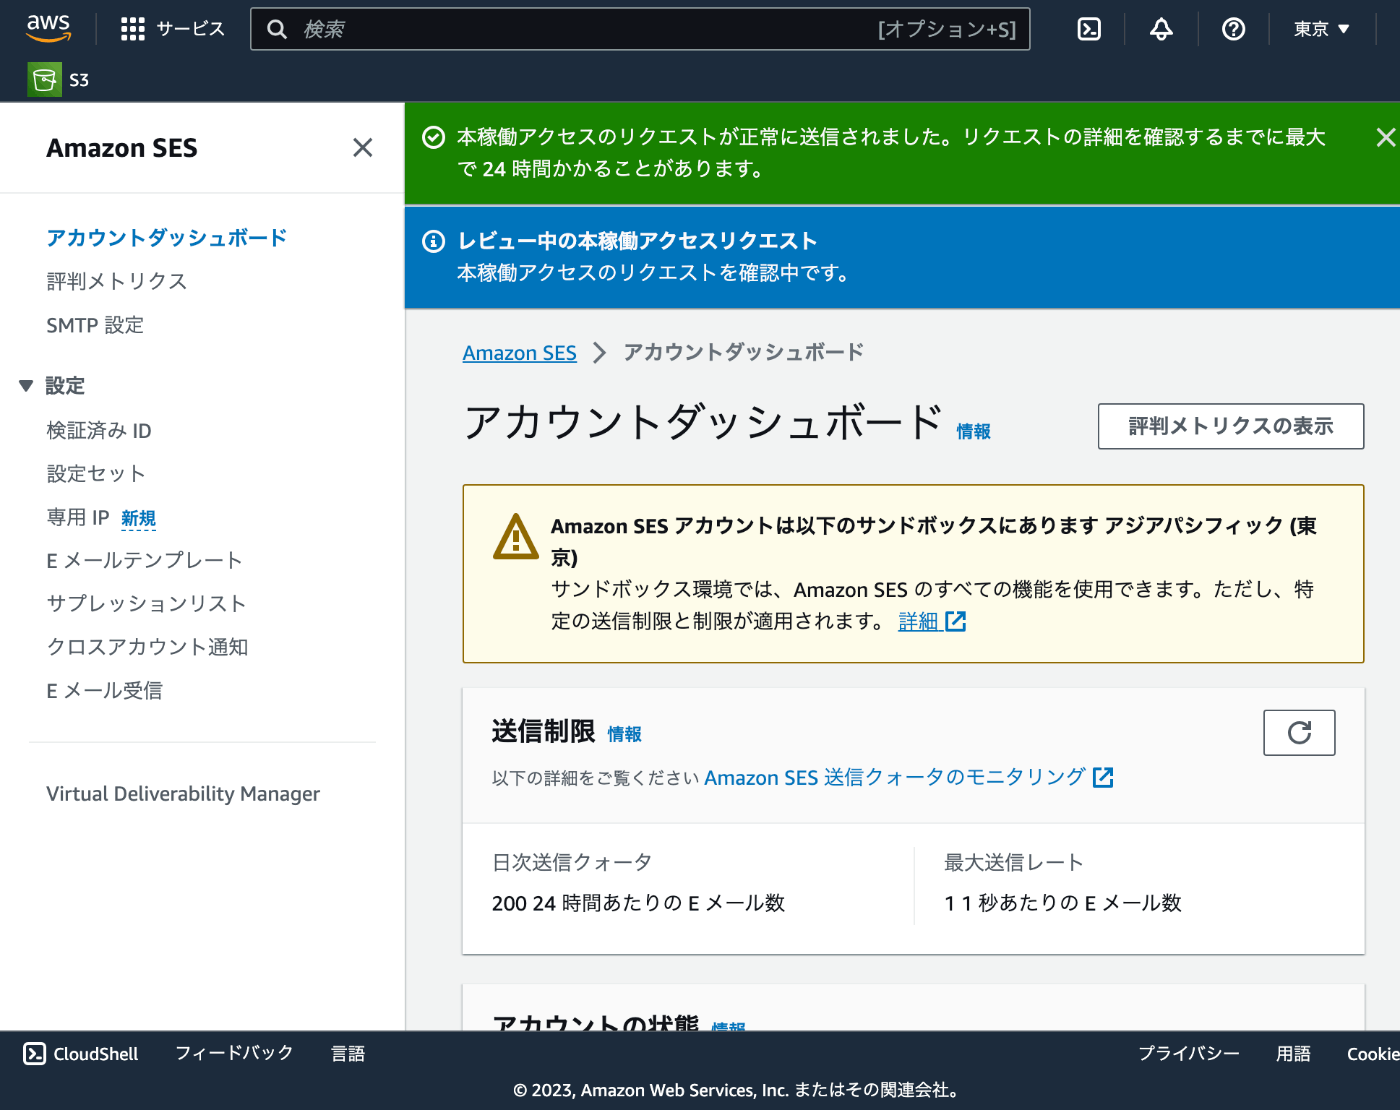The image size is (1400, 1110).
Task: Click the アカウントダッシュボード breadcrumb text
Action: [x=744, y=352]
